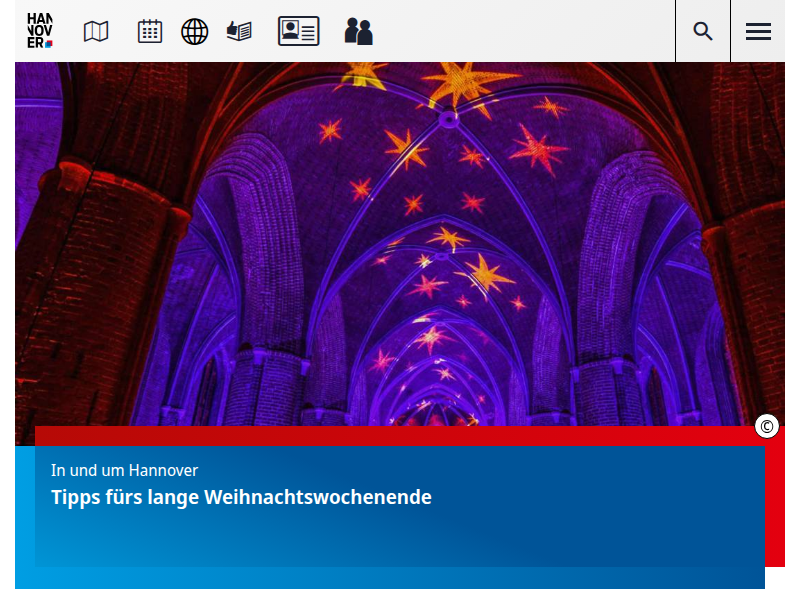Select the globe language icon
800x600 pixels.
pyautogui.click(x=194, y=31)
